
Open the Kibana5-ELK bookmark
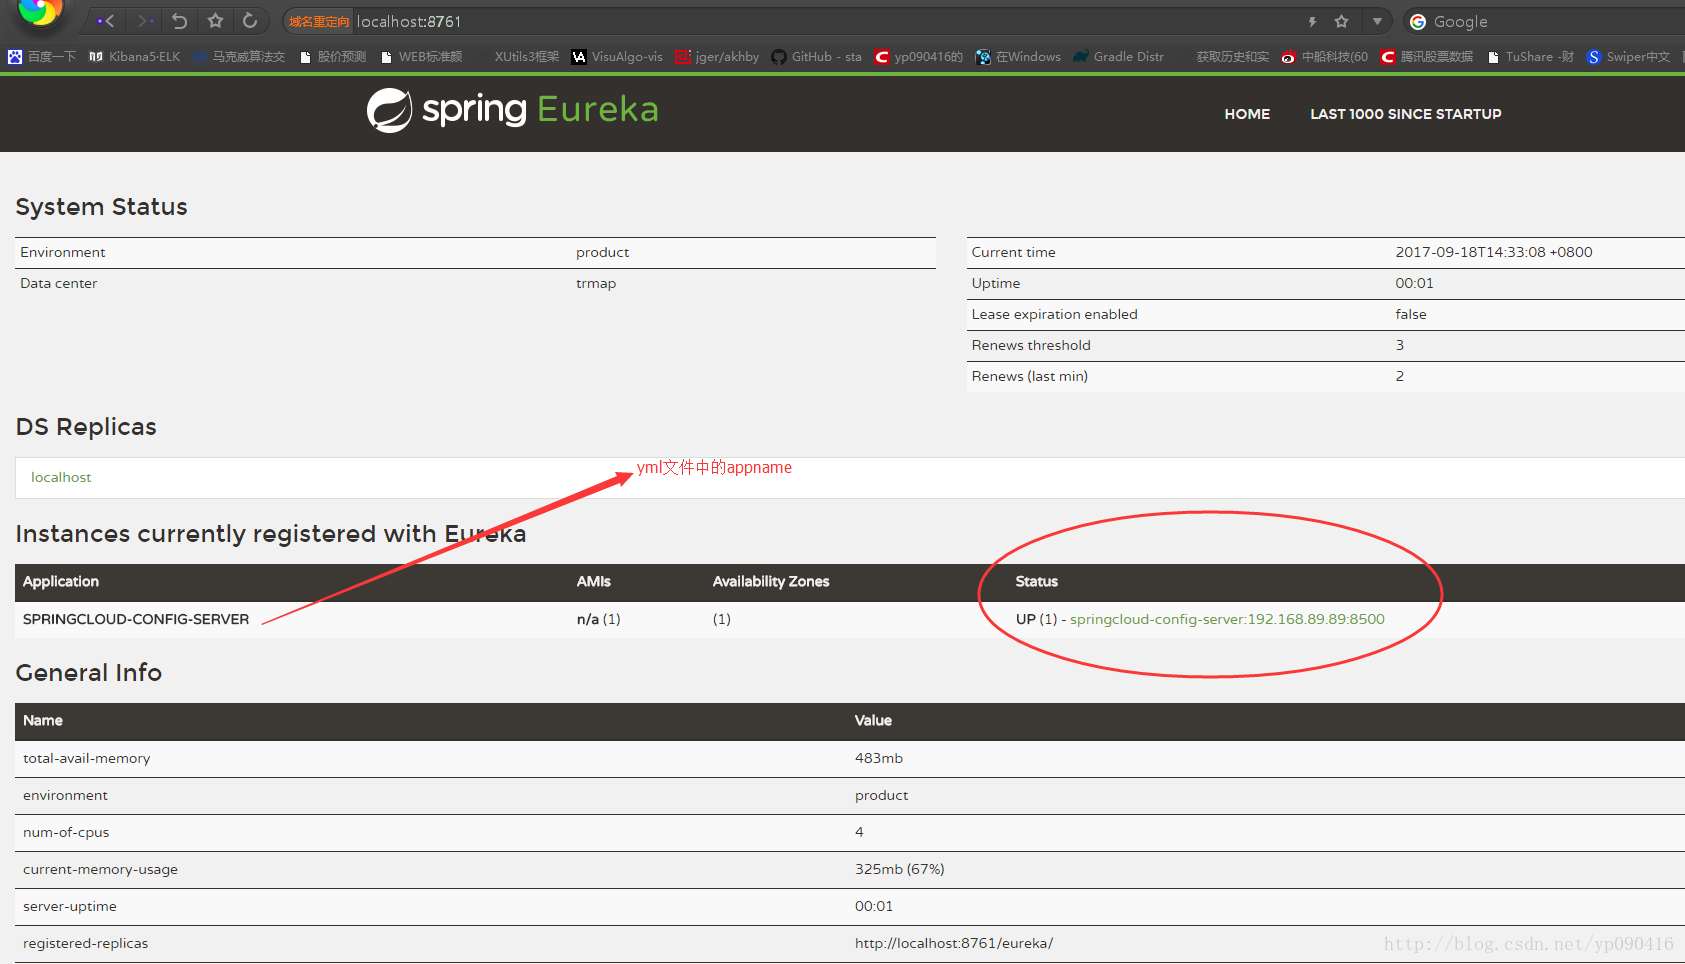[x=135, y=57]
